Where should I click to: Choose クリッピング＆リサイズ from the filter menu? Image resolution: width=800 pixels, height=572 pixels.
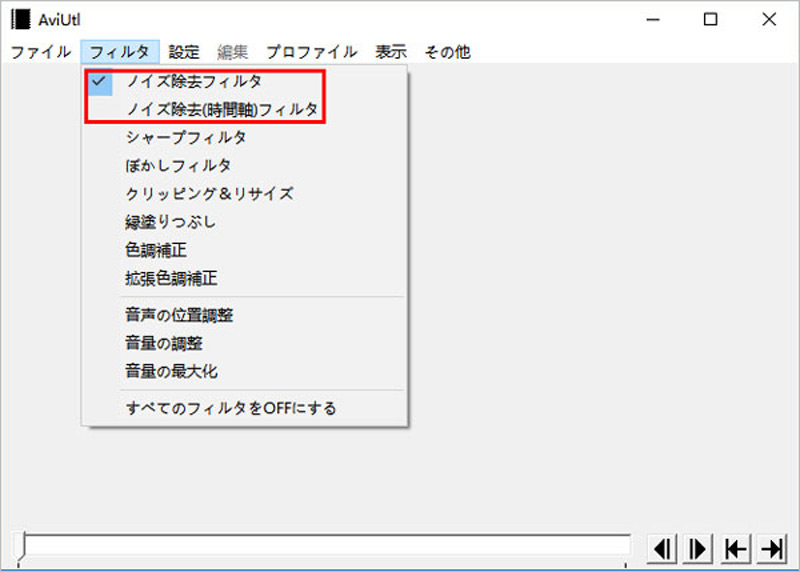tap(209, 194)
